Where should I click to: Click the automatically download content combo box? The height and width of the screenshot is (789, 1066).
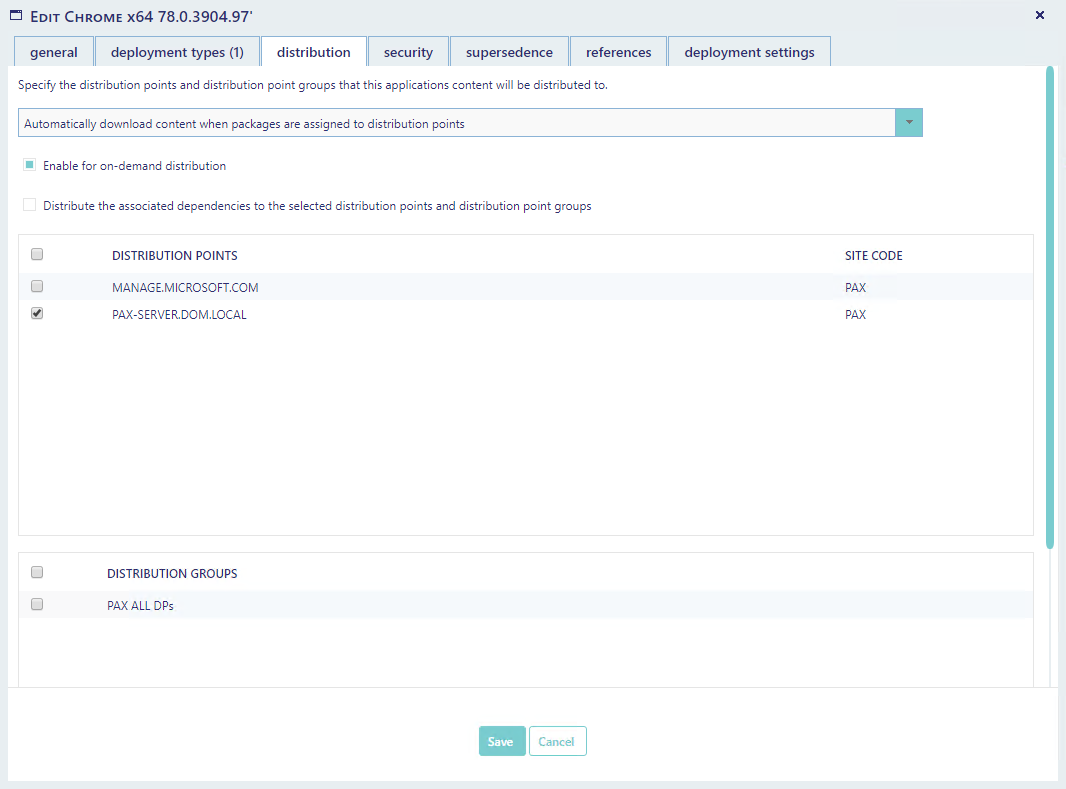(457, 123)
